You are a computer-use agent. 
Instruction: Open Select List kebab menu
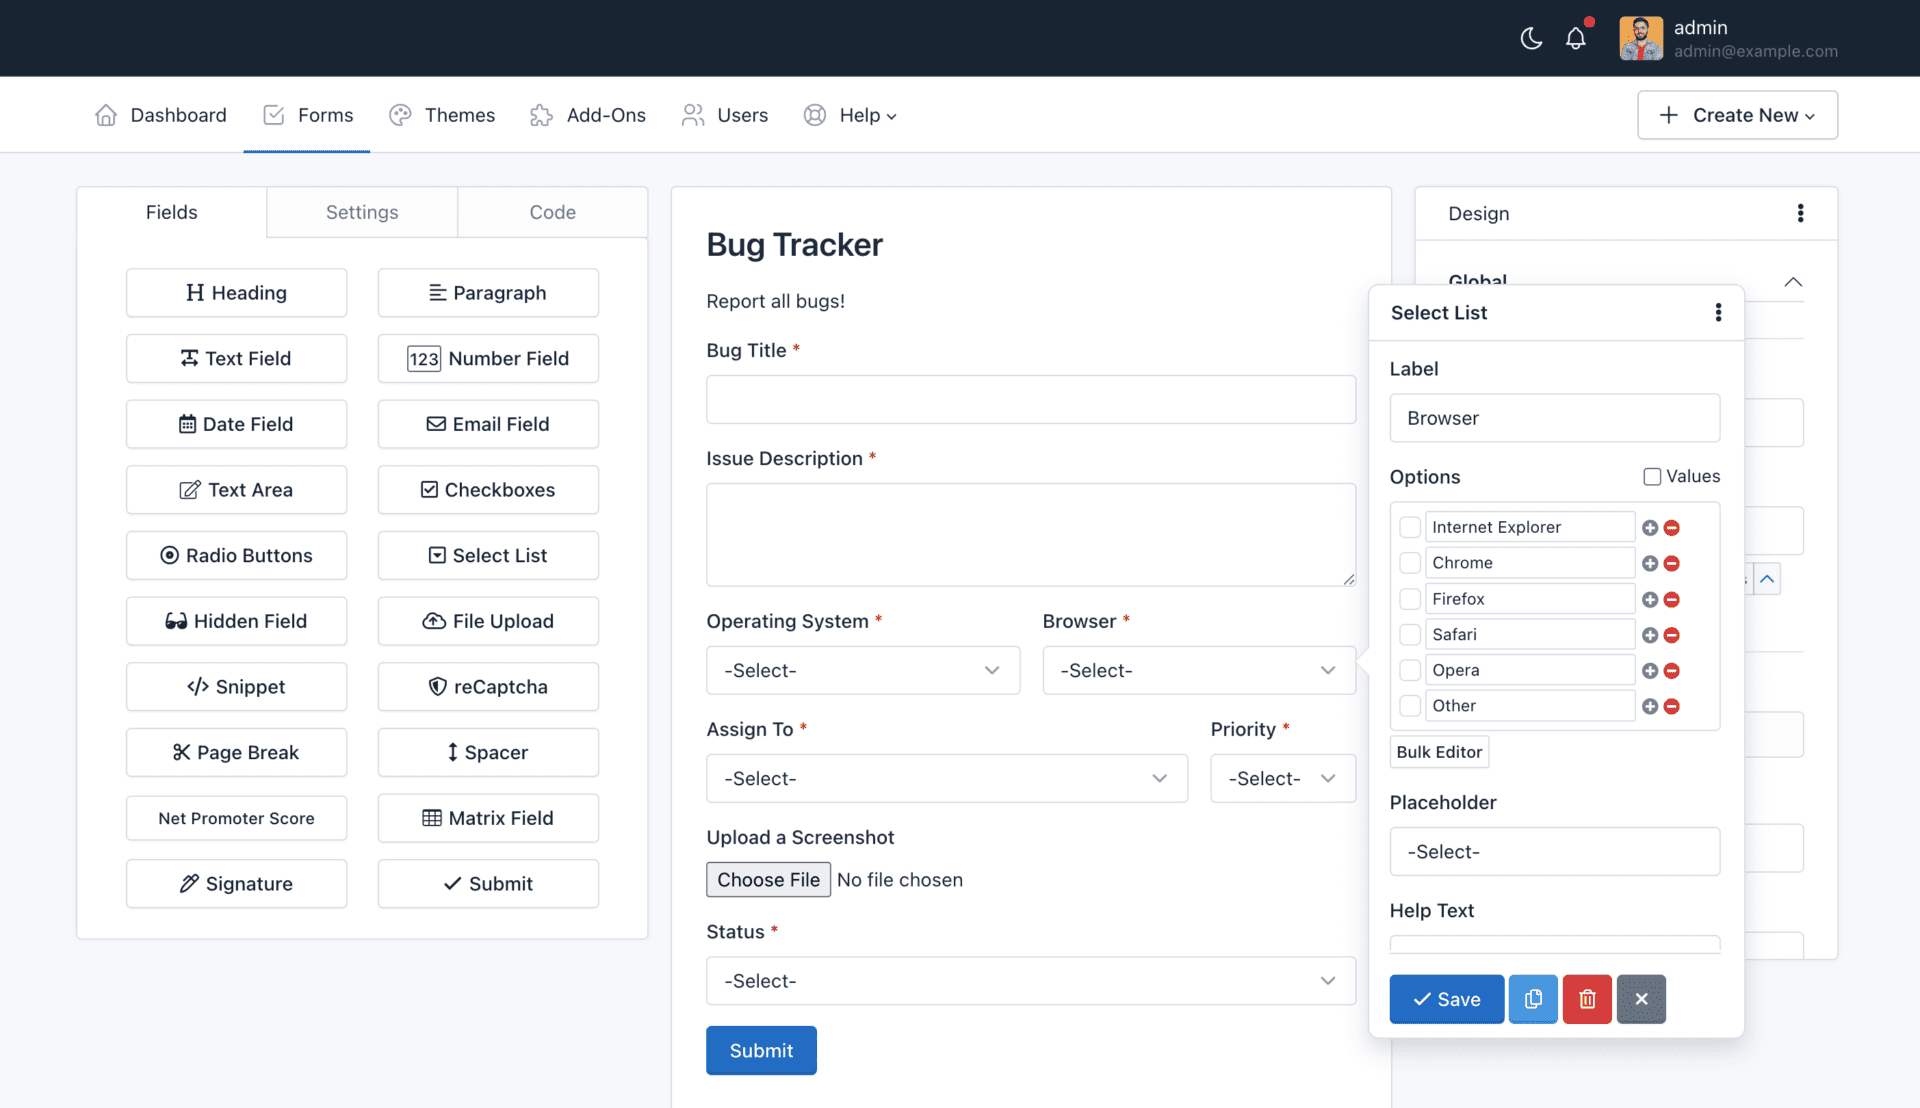tap(1718, 313)
